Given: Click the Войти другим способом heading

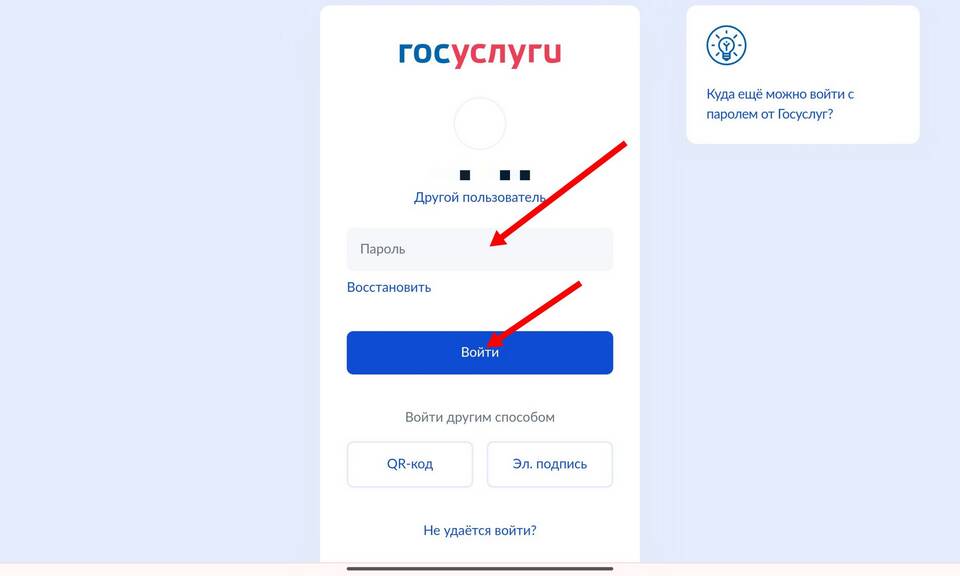Looking at the screenshot, I should (480, 417).
